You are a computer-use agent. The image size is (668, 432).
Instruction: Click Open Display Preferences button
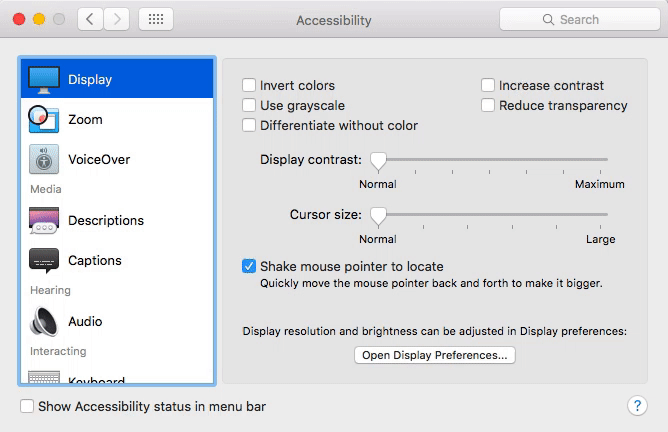click(x=435, y=355)
